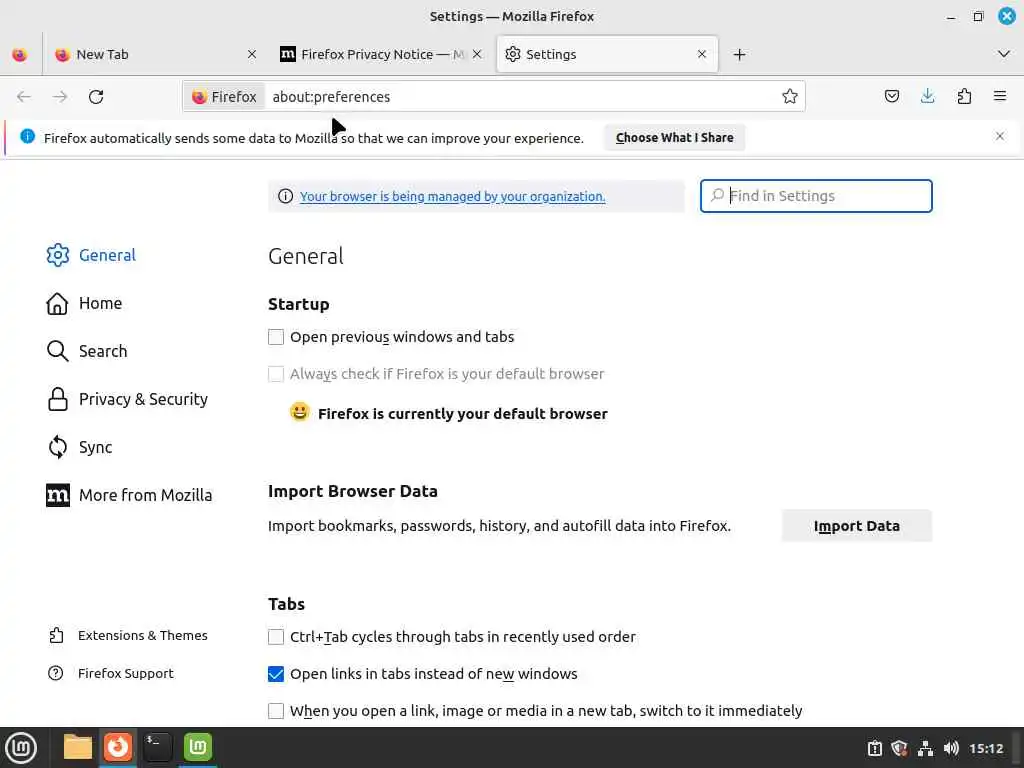Screen dimensions: 1024x768
Task: Dismiss the data sharing notification bar
Action: pyautogui.click(x=1000, y=136)
